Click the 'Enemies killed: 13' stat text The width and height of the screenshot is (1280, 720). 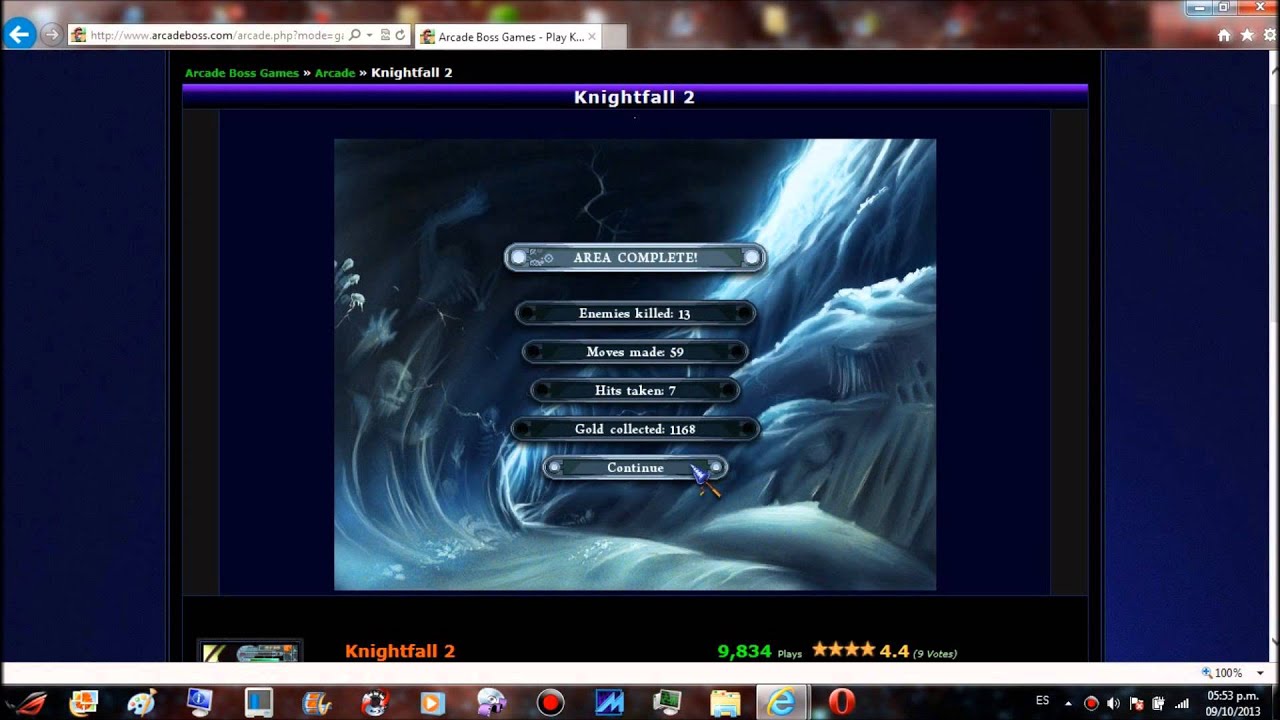pos(635,314)
